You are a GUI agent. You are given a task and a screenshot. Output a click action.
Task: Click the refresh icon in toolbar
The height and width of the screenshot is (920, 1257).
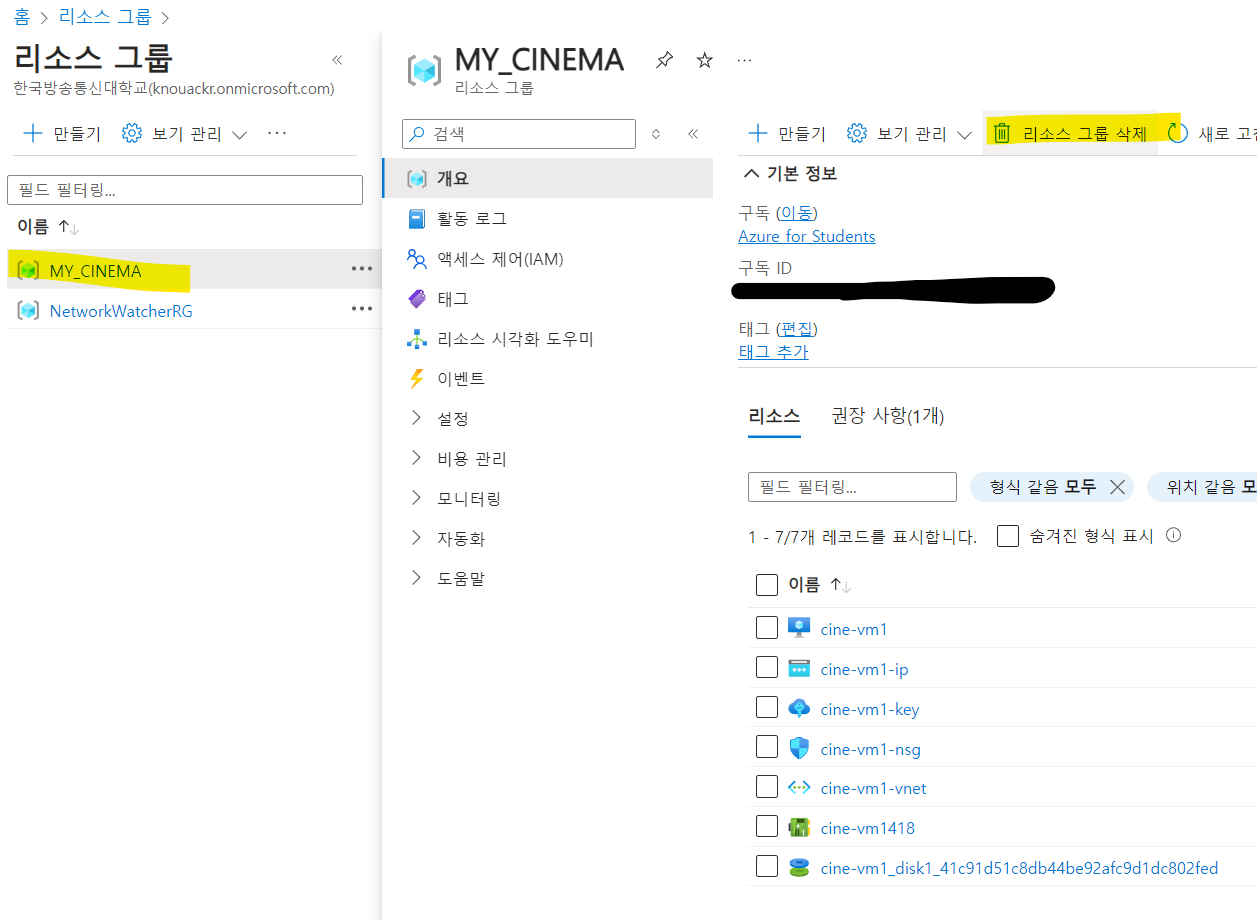tap(1176, 133)
